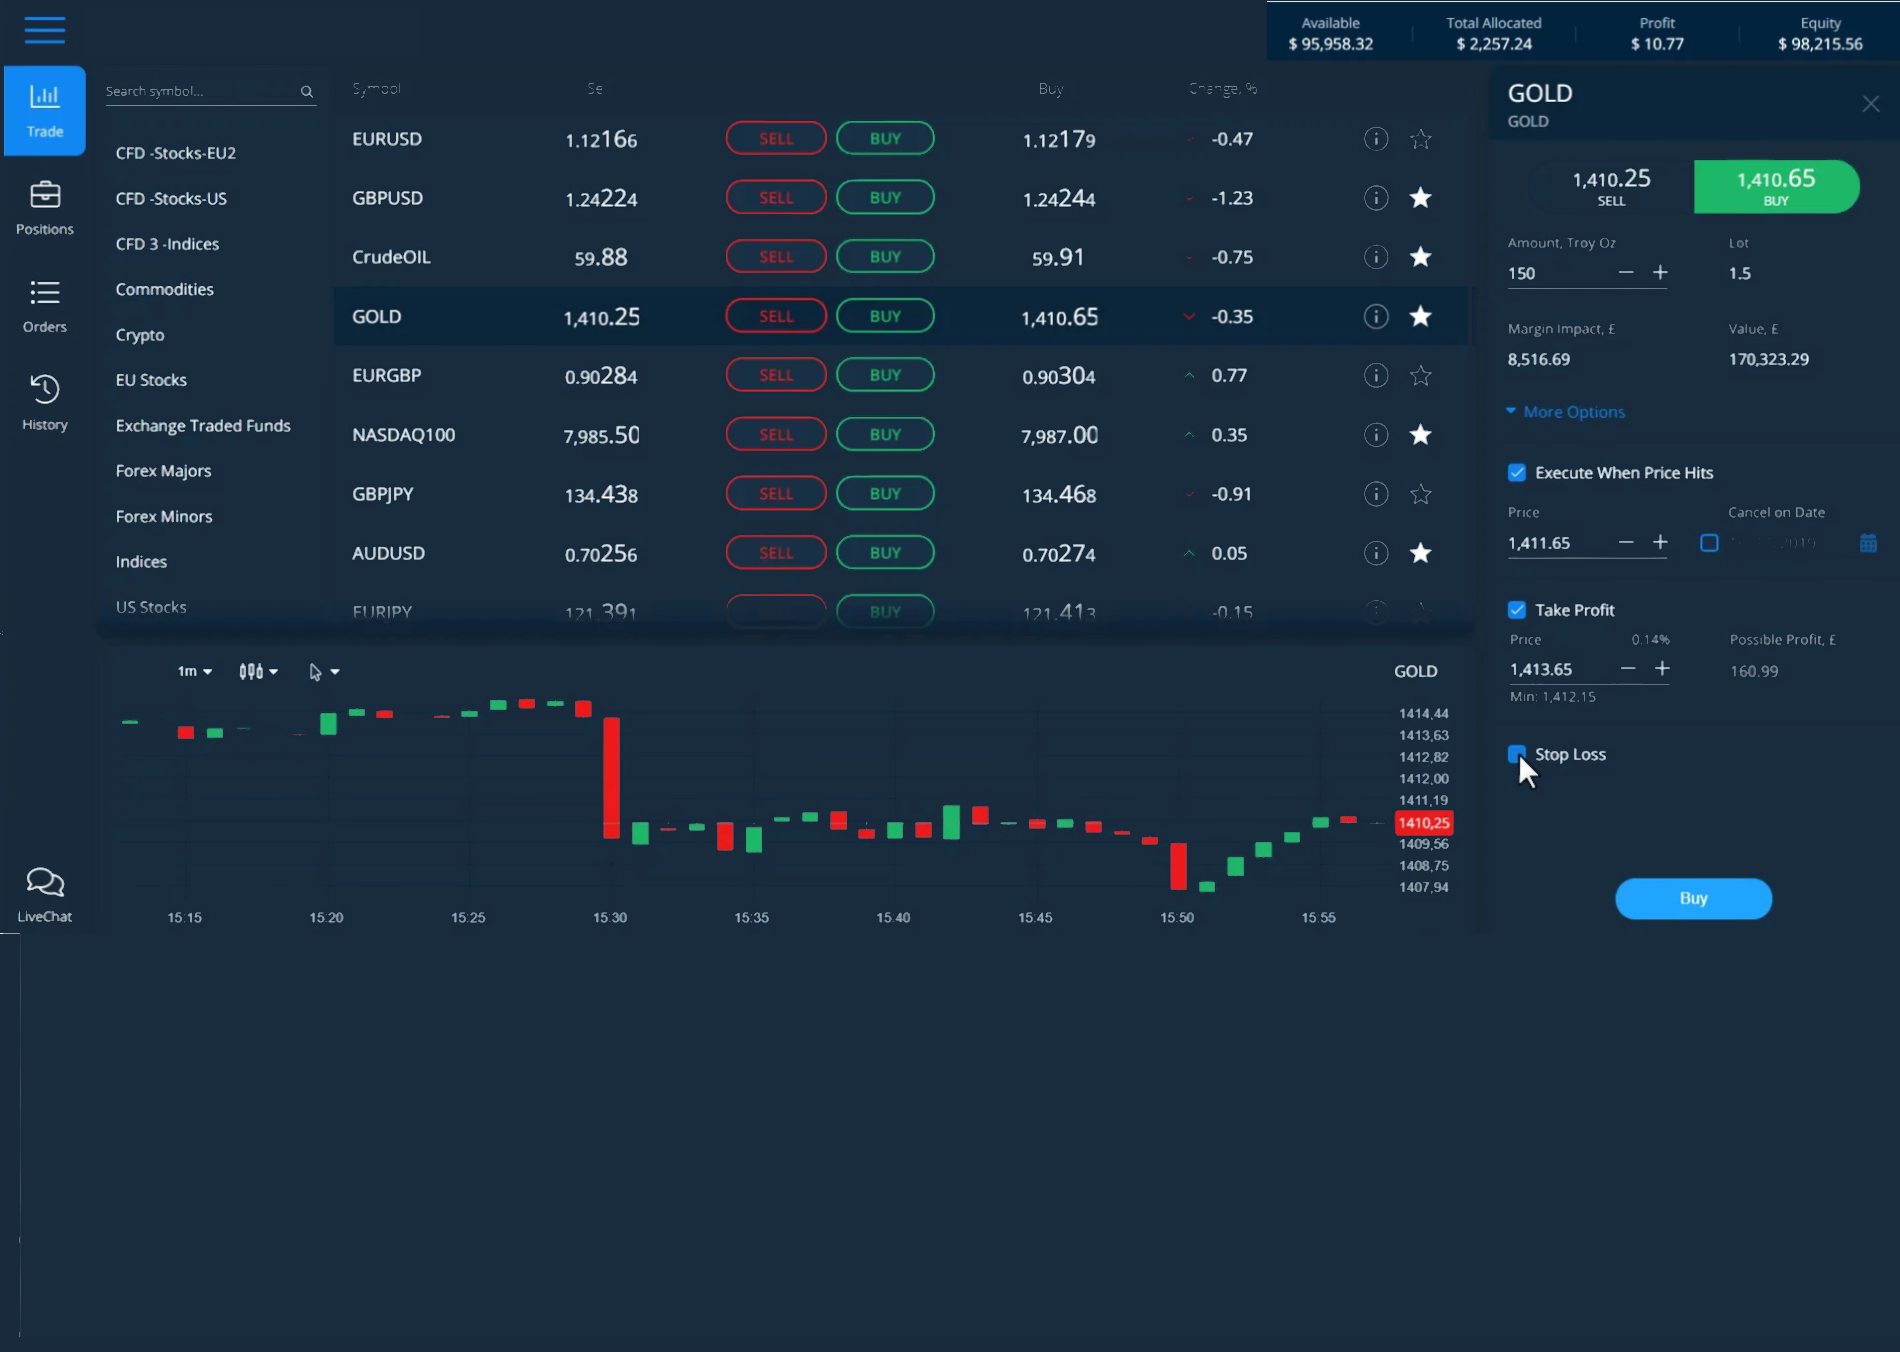Screen dimensions: 1900x1352
Task: Click search magnifier icon in symbol search
Action: (307, 92)
